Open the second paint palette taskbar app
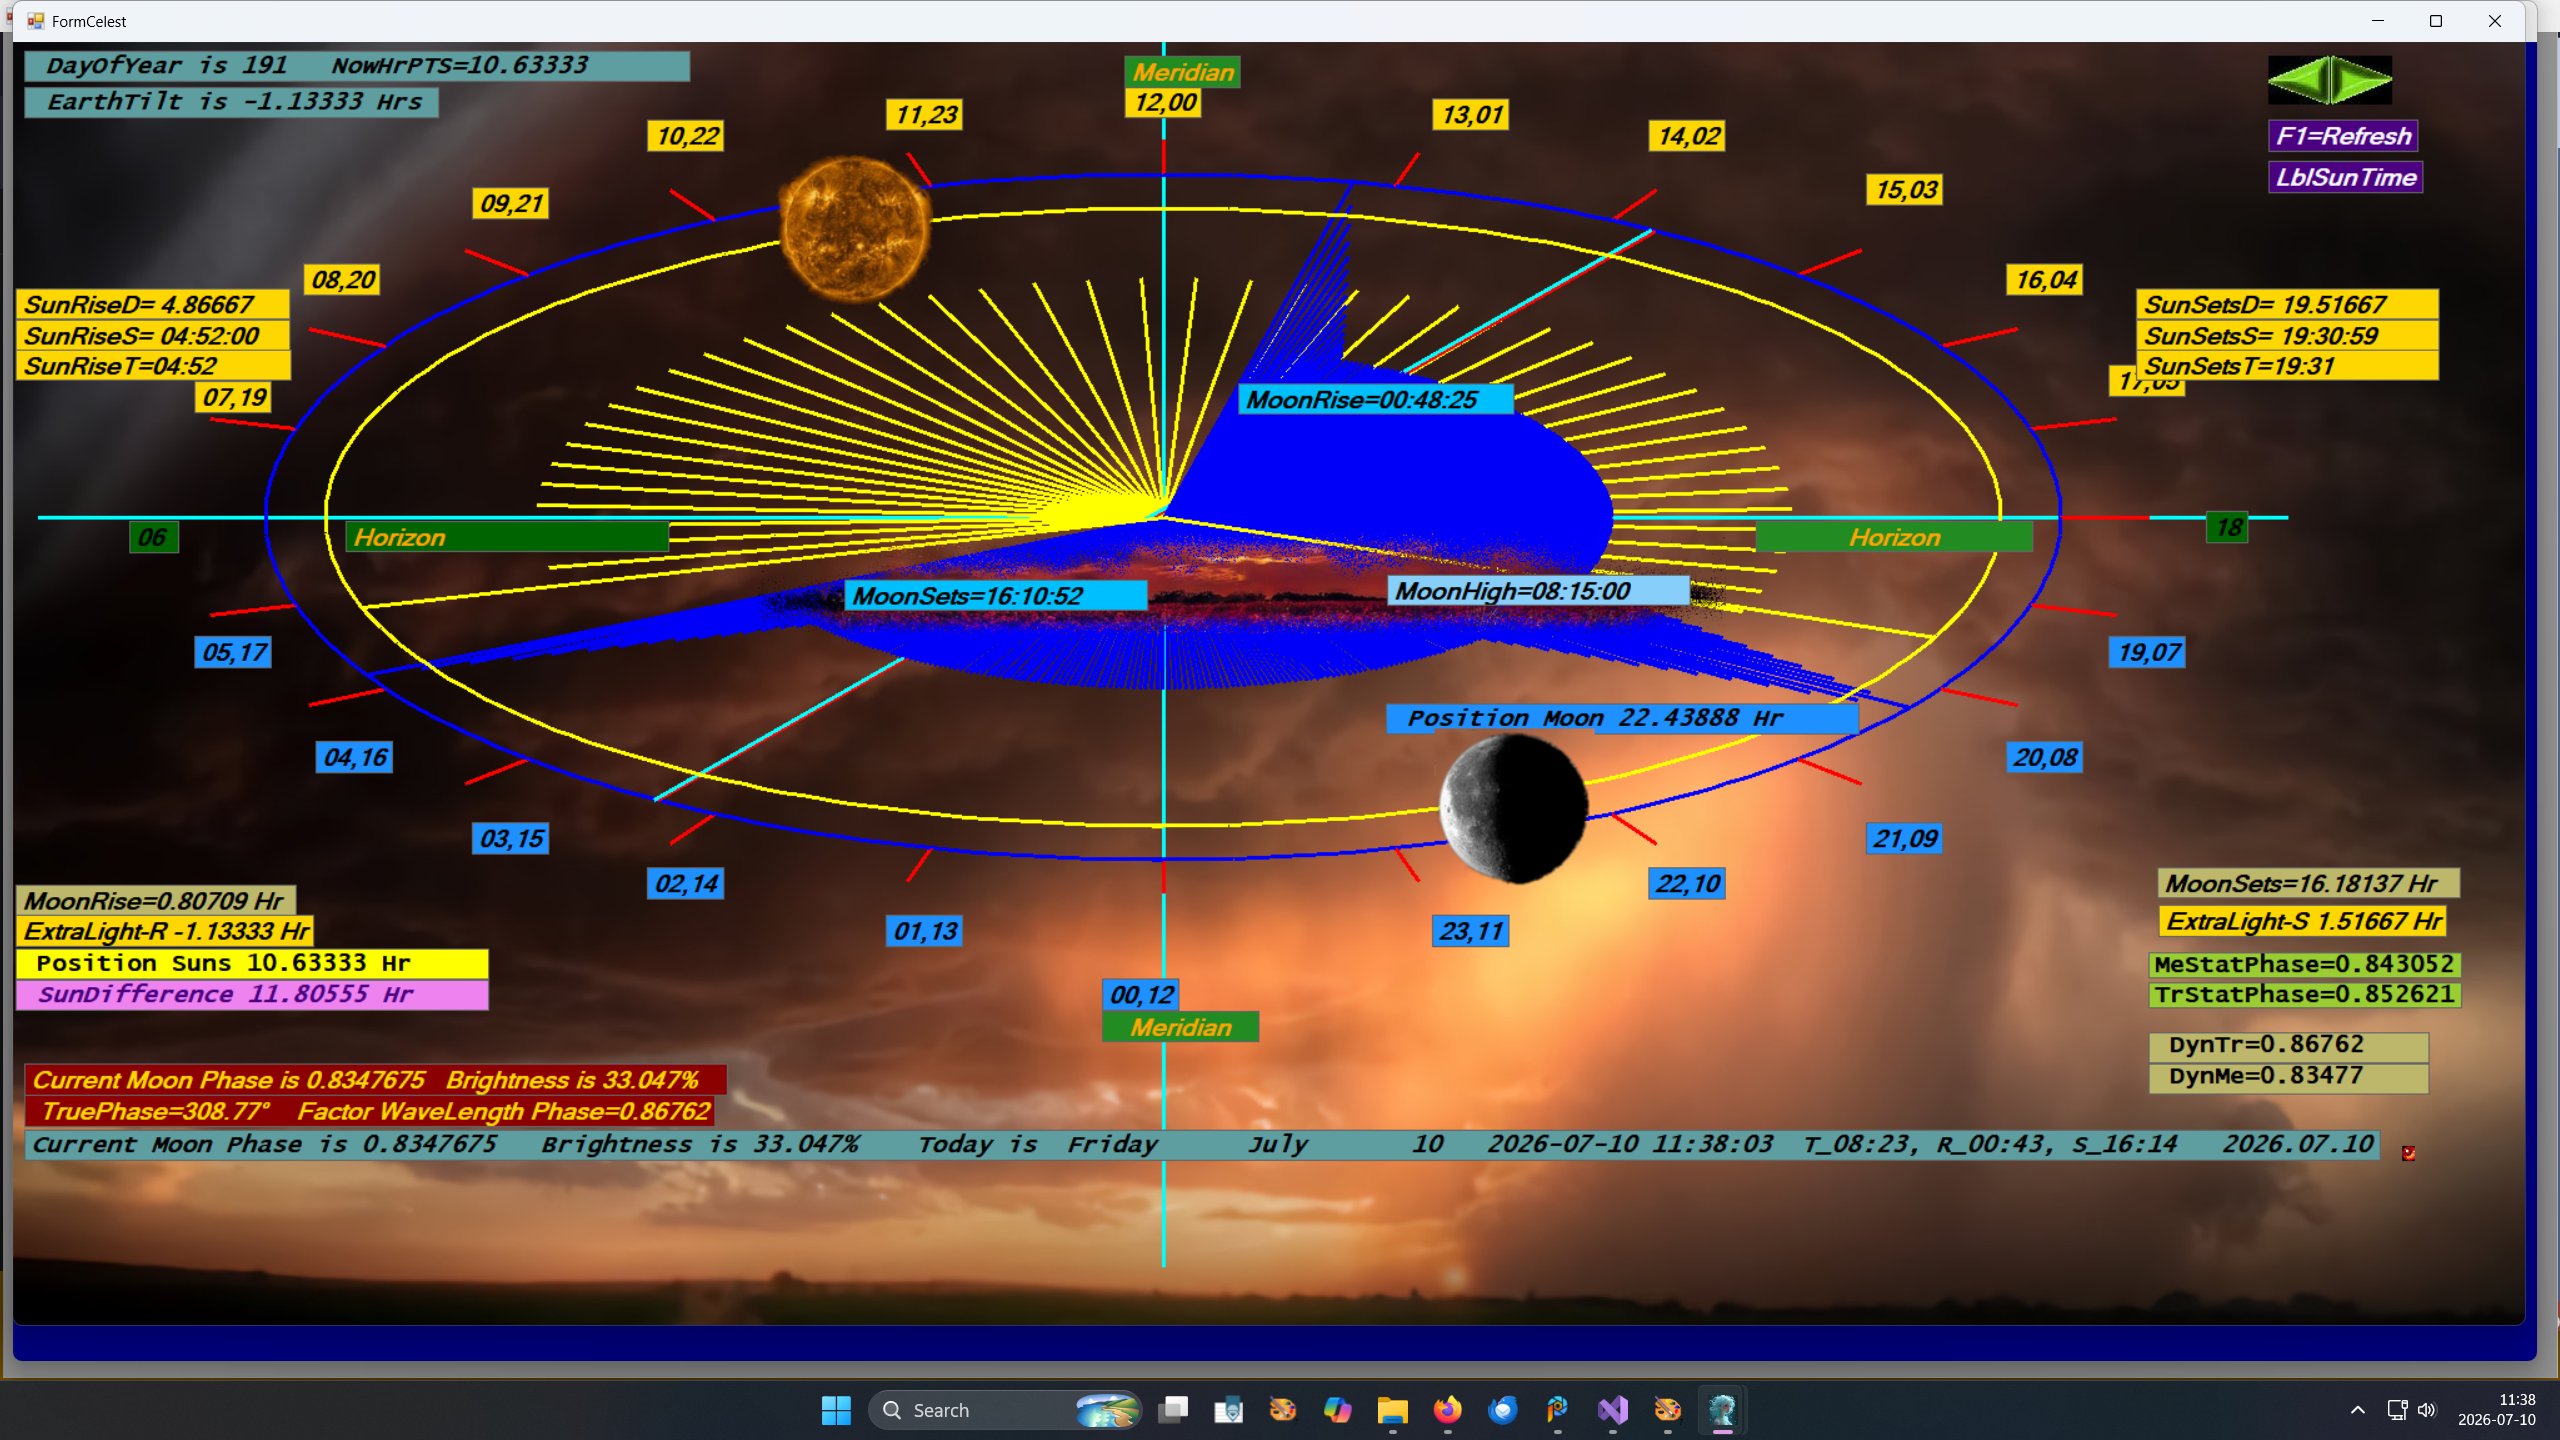2560x1440 pixels. point(1667,1410)
